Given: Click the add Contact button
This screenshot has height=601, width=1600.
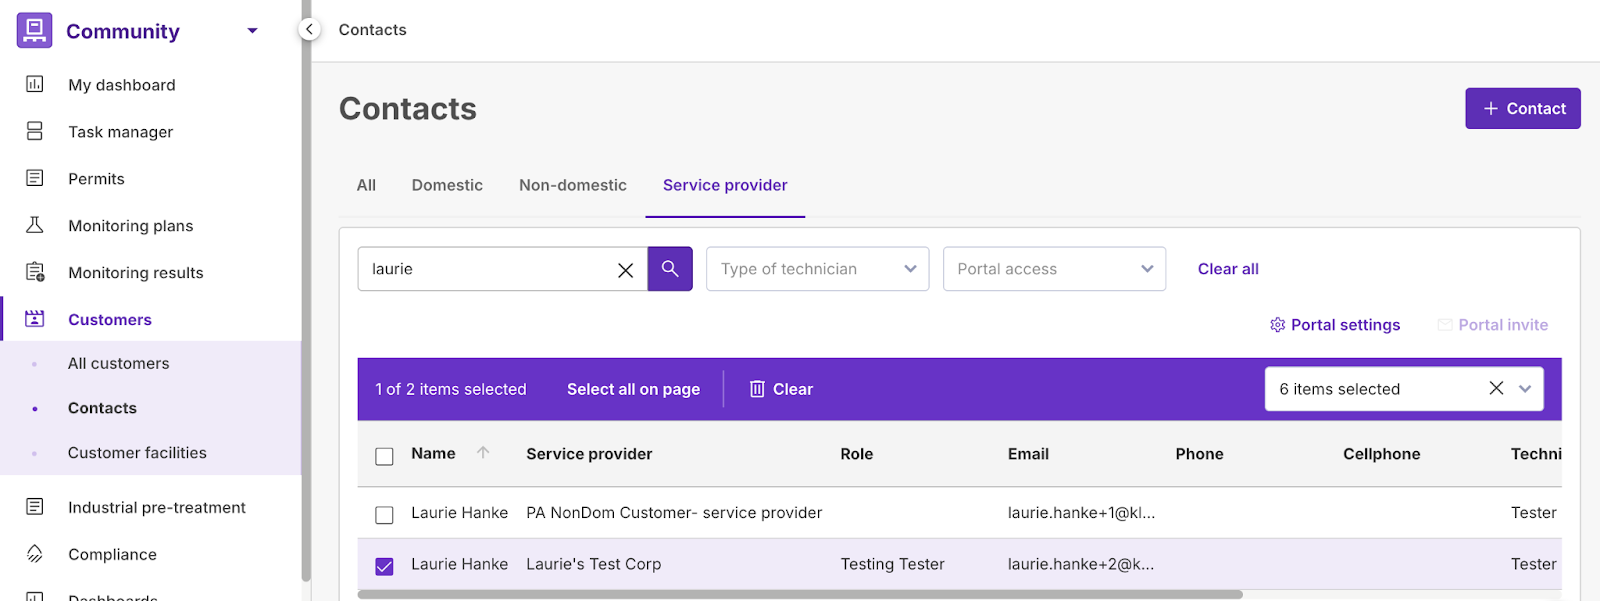Looking at the screenshot, I should (x=1522, y=108).
